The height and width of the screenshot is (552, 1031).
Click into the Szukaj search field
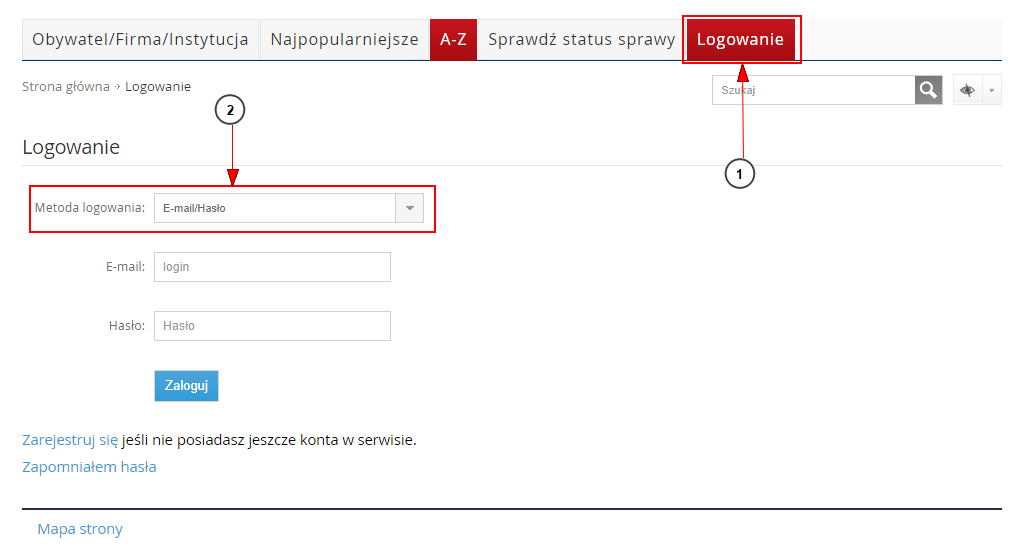coord(812,90)
